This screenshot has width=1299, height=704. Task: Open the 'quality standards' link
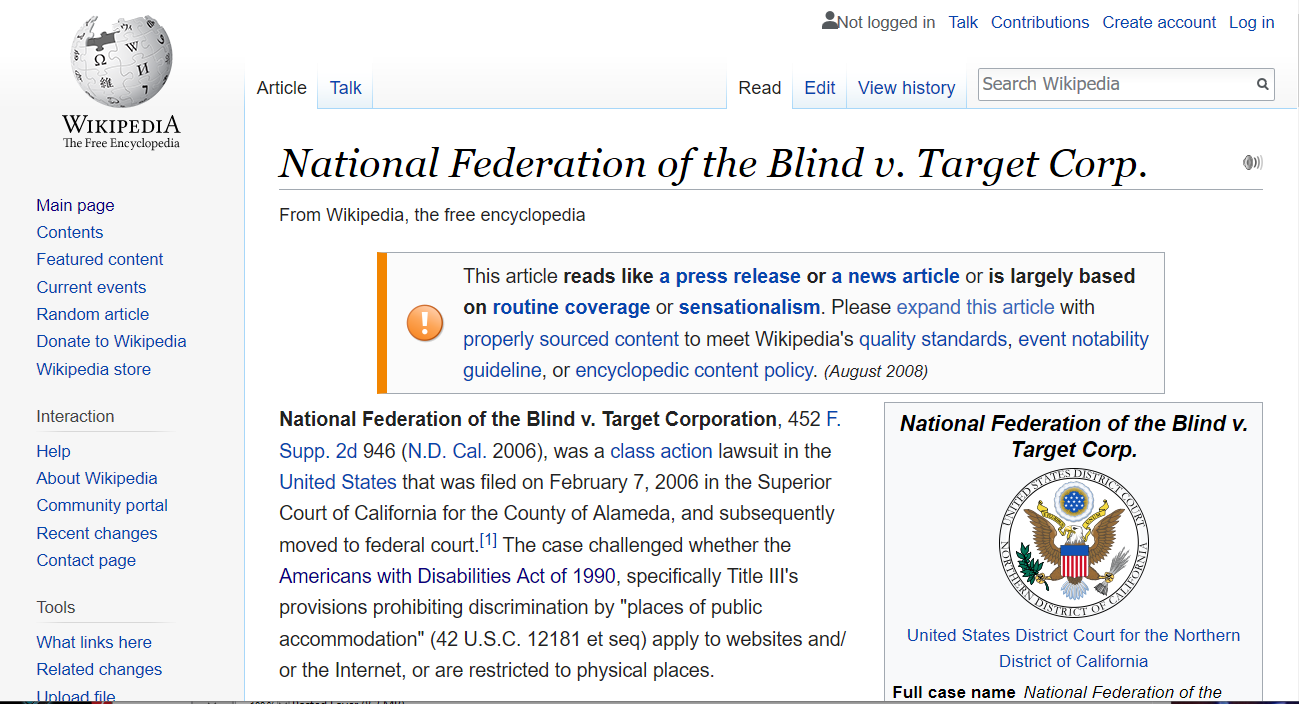coord(933,339)
